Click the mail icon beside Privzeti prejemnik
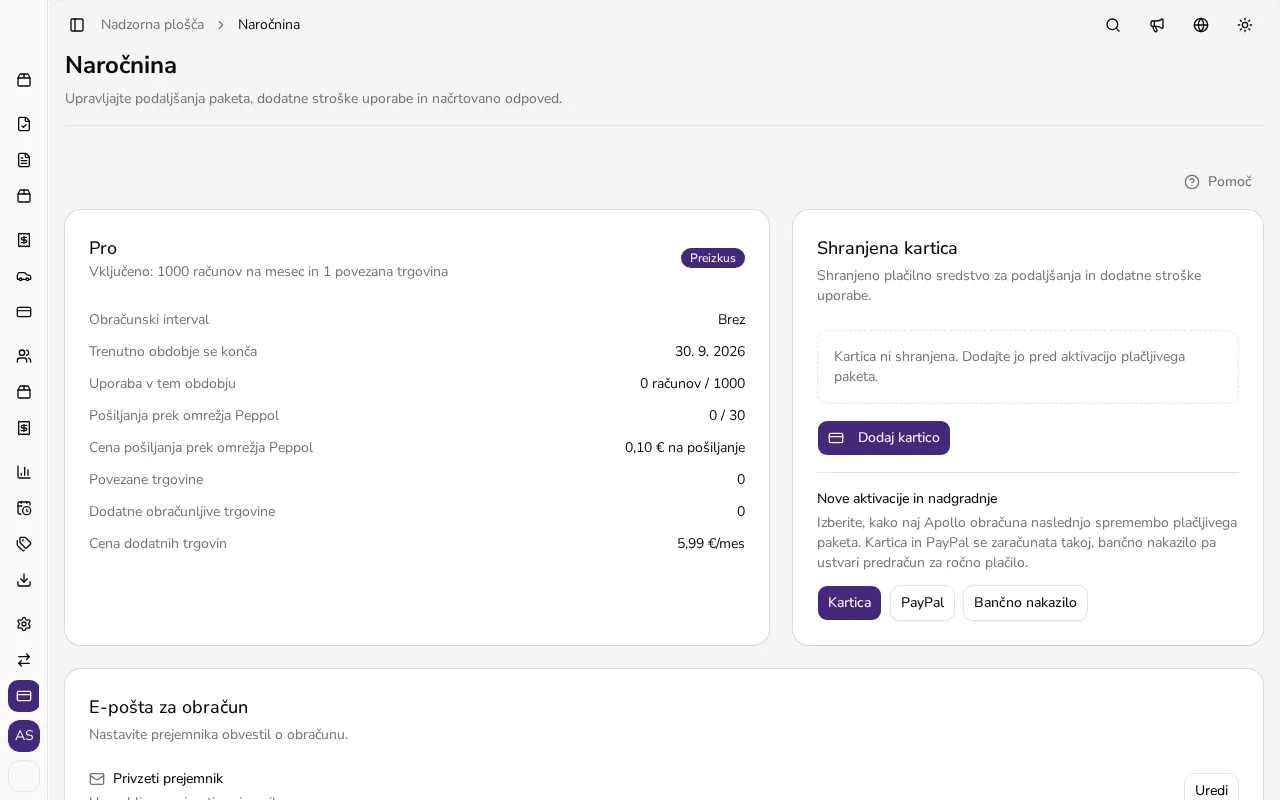Screen dimensions: 1280x800 click(97, 779)
